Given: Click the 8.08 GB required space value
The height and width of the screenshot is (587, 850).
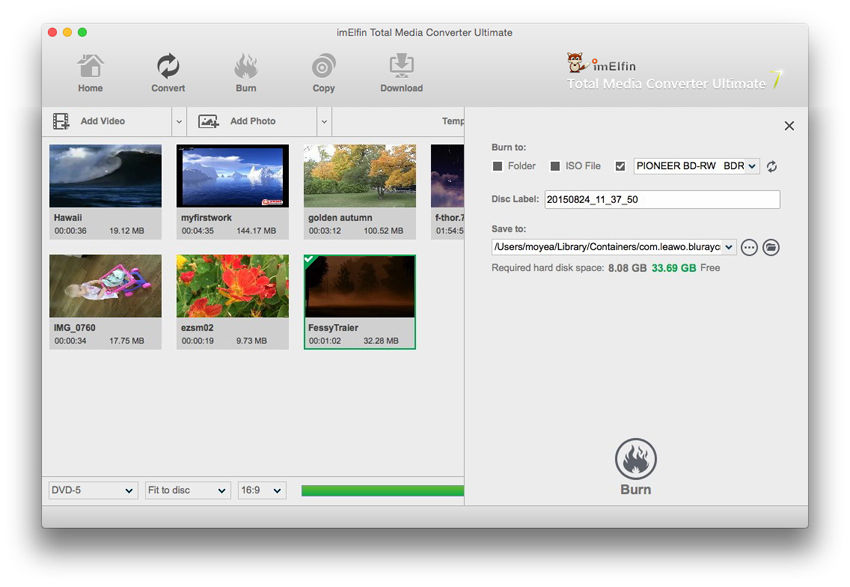Looking at the screenshot, I should tap(627, 268).
